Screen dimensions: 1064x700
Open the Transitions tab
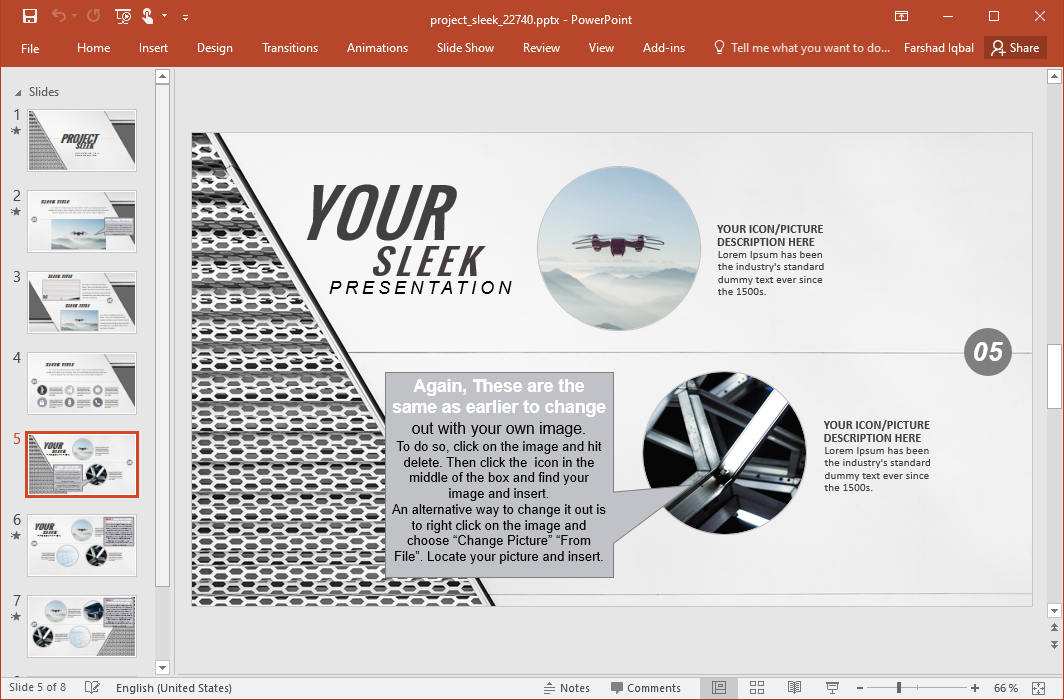tap(289, 48)
